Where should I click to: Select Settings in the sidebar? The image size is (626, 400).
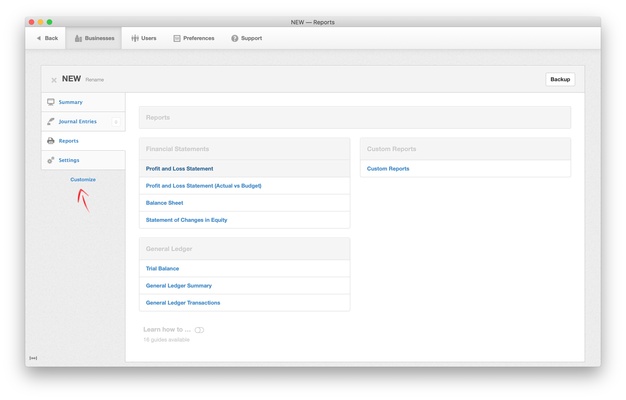(83, 160)
